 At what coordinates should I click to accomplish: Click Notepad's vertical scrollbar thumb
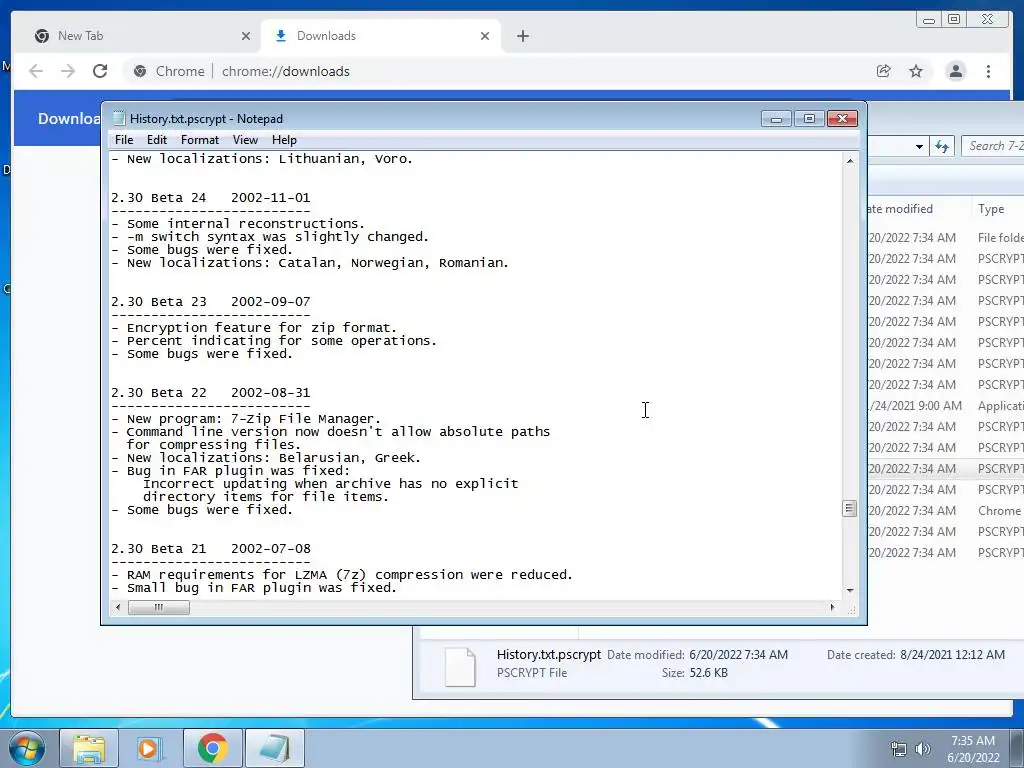(x=850, y=509)
